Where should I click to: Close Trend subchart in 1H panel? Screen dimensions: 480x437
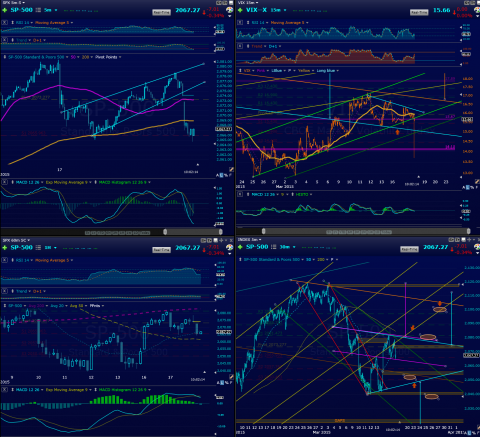click(4, 291)
